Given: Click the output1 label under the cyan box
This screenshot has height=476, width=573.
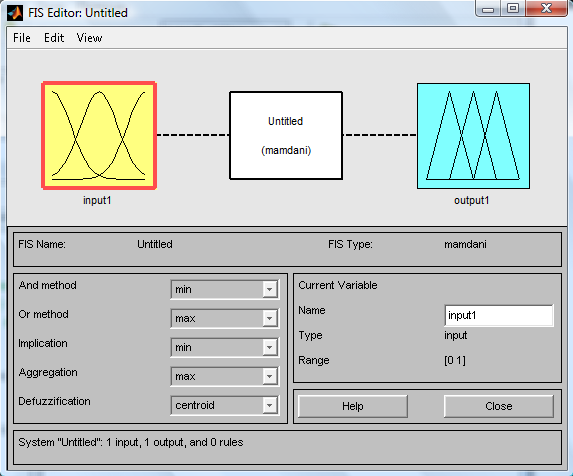Looking at the screenshot, I should (x=471, y=200).
